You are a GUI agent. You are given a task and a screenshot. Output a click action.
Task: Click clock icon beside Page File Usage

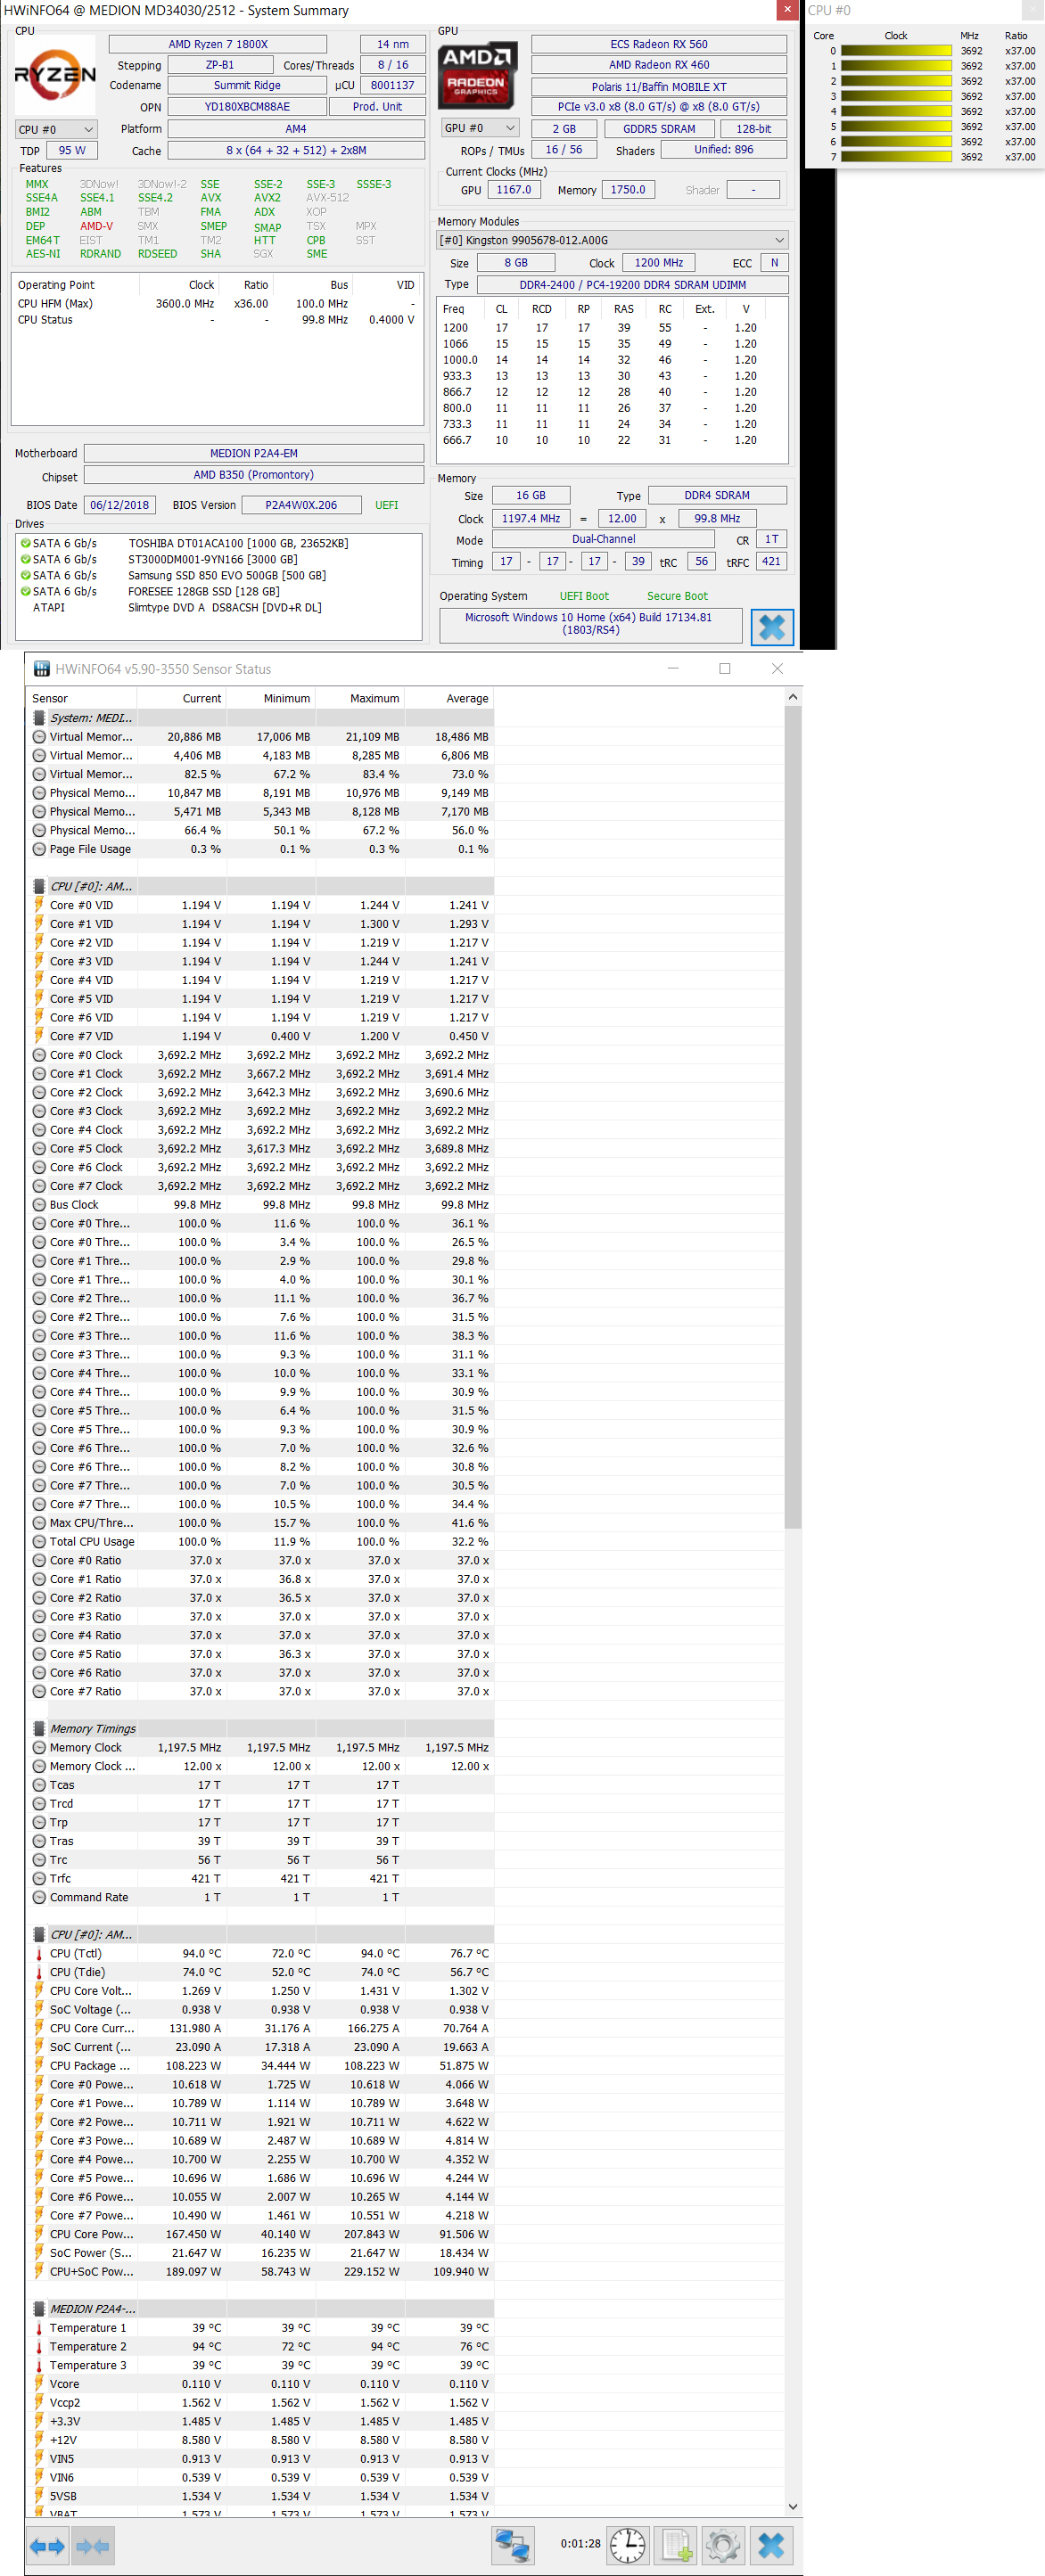point(39,849)
